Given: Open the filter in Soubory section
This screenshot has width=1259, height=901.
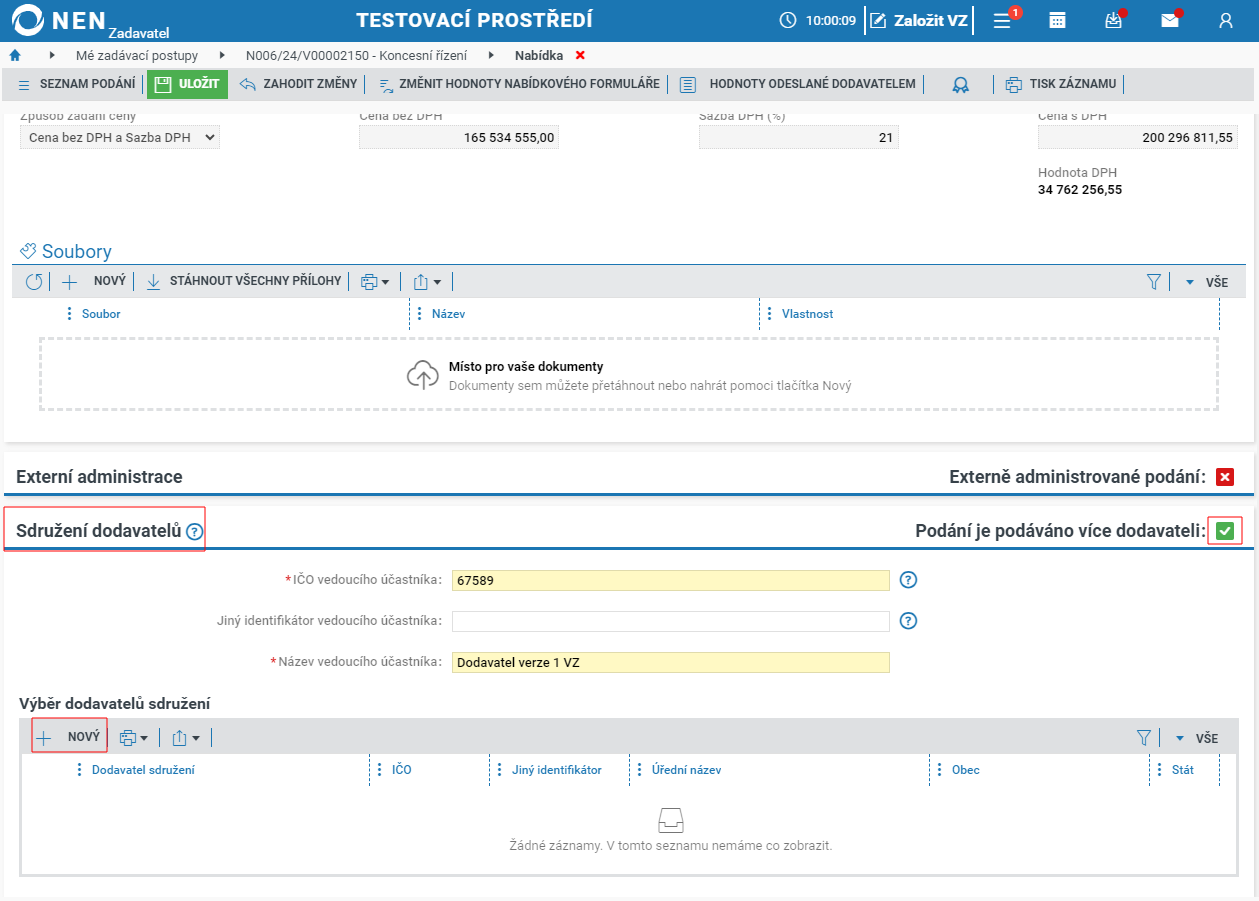Looking at the screenshot, I should 1153,282.
